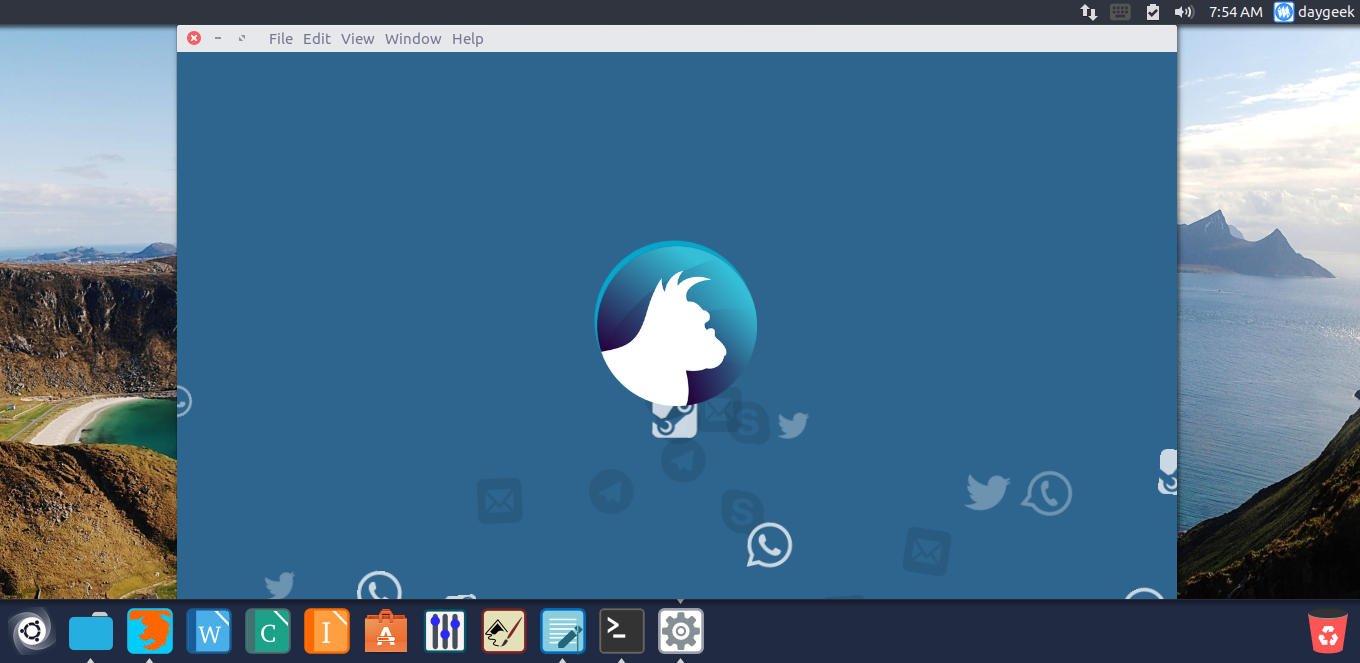Open the Terminal from the dock
Viewport: 1360px width, 663px height.
click(622, 632)
